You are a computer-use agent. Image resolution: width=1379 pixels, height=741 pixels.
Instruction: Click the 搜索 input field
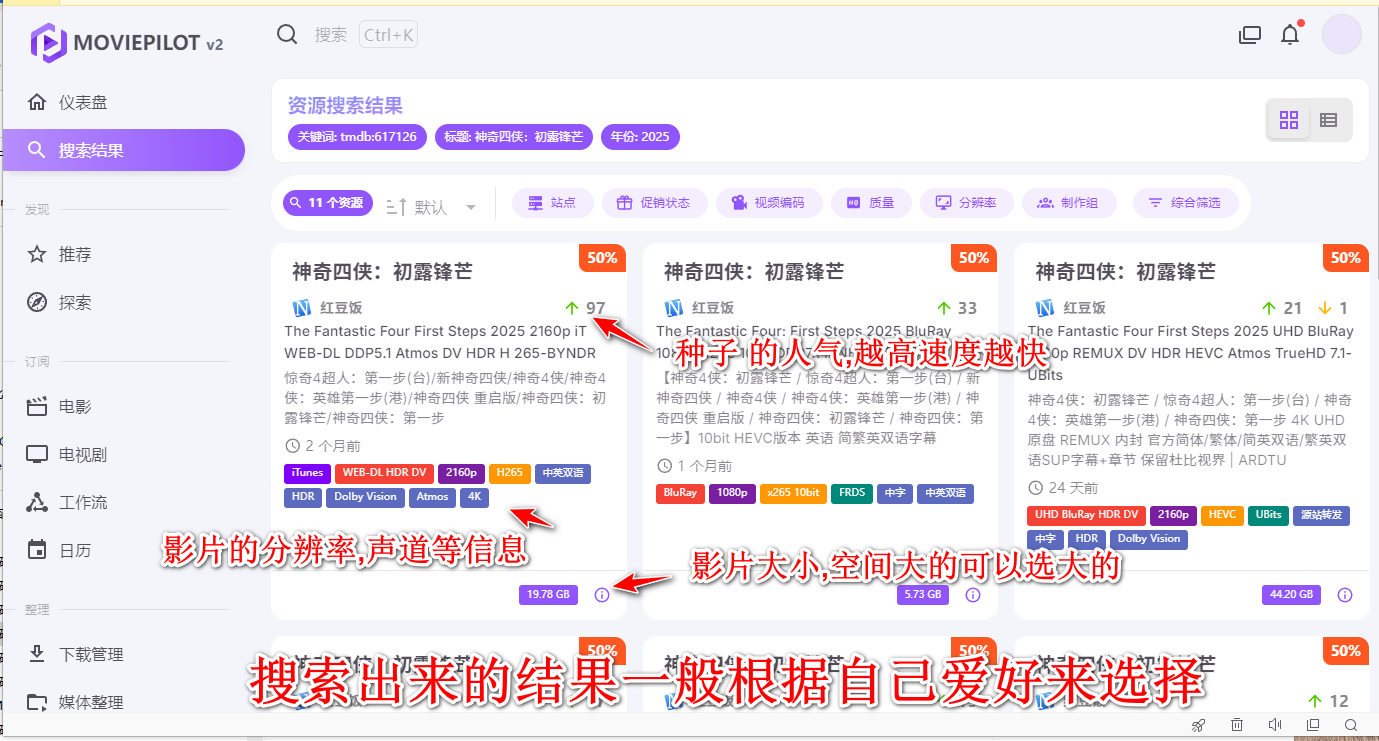click(331, 35)
